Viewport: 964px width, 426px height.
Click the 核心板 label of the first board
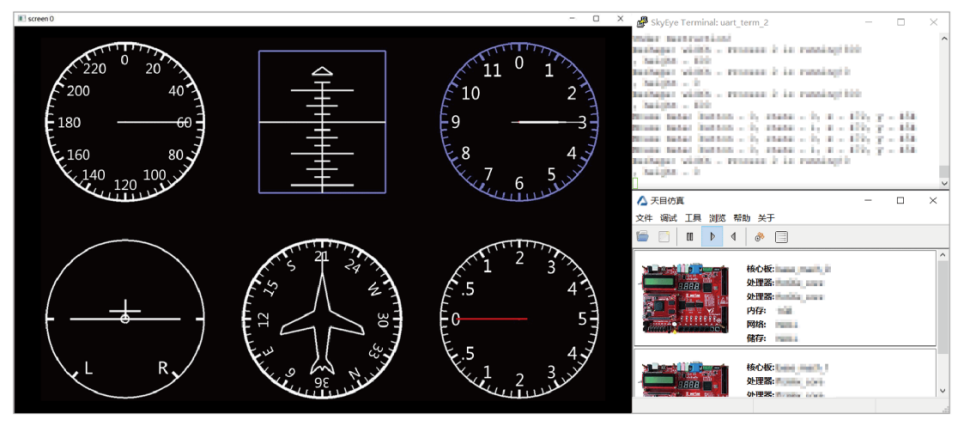(760, 269)
